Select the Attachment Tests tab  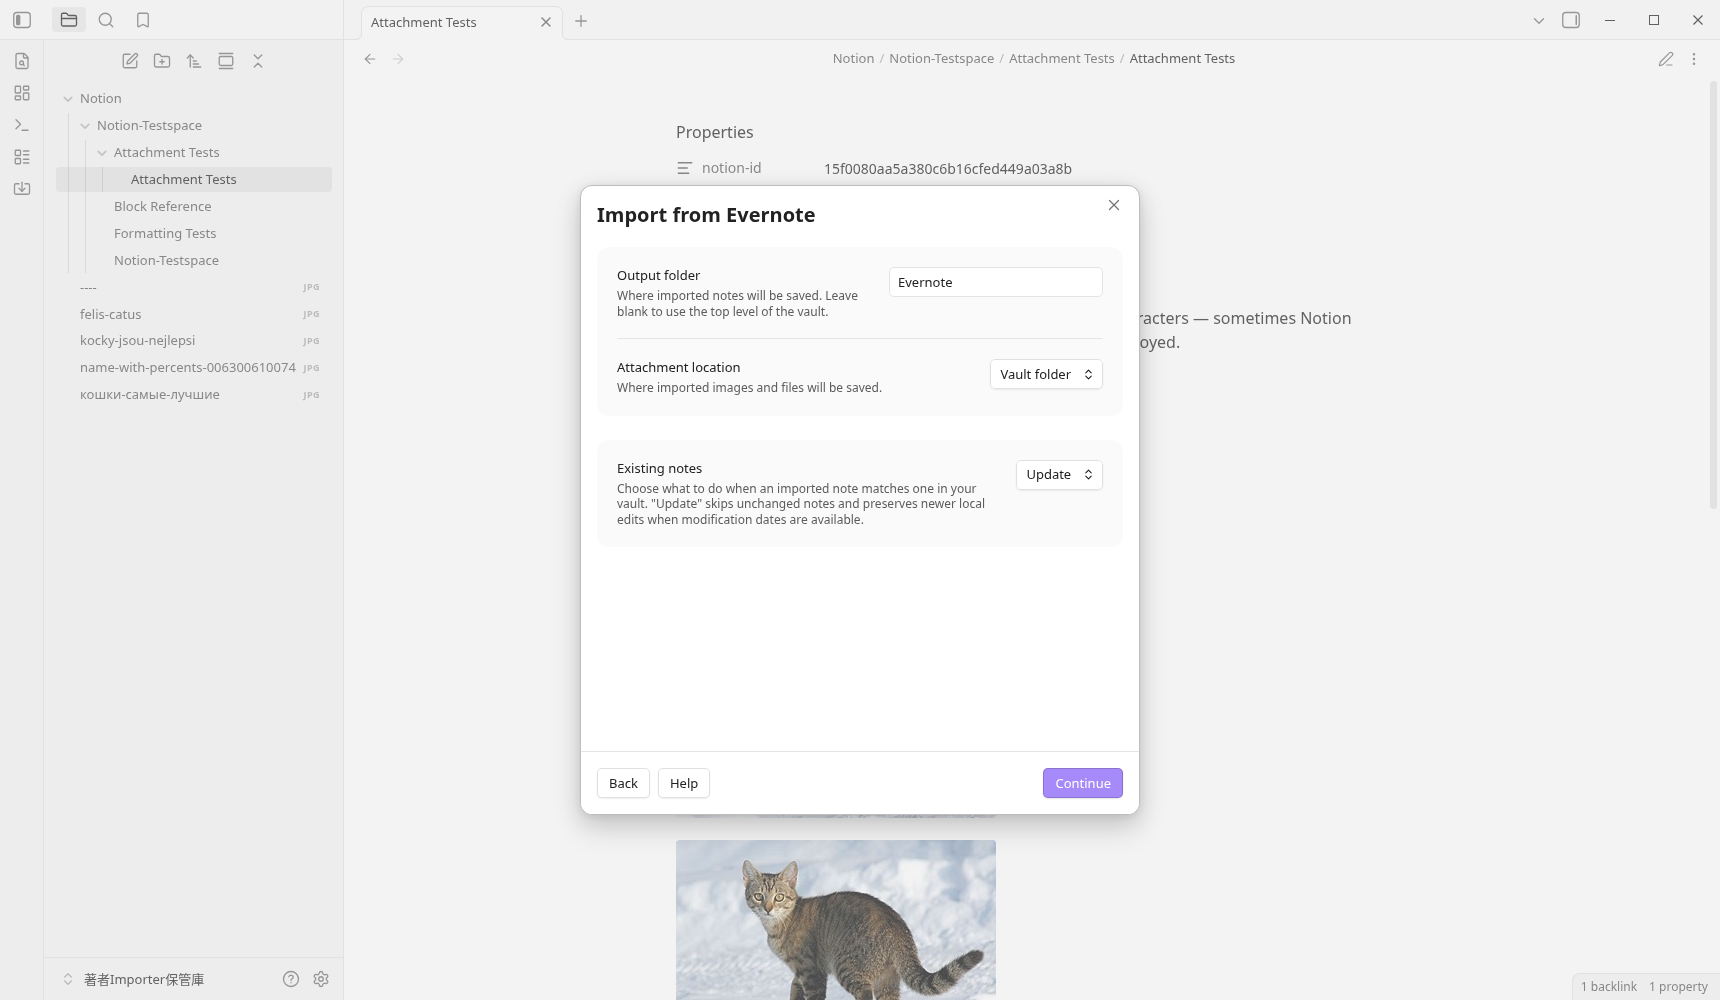[461, 22]
